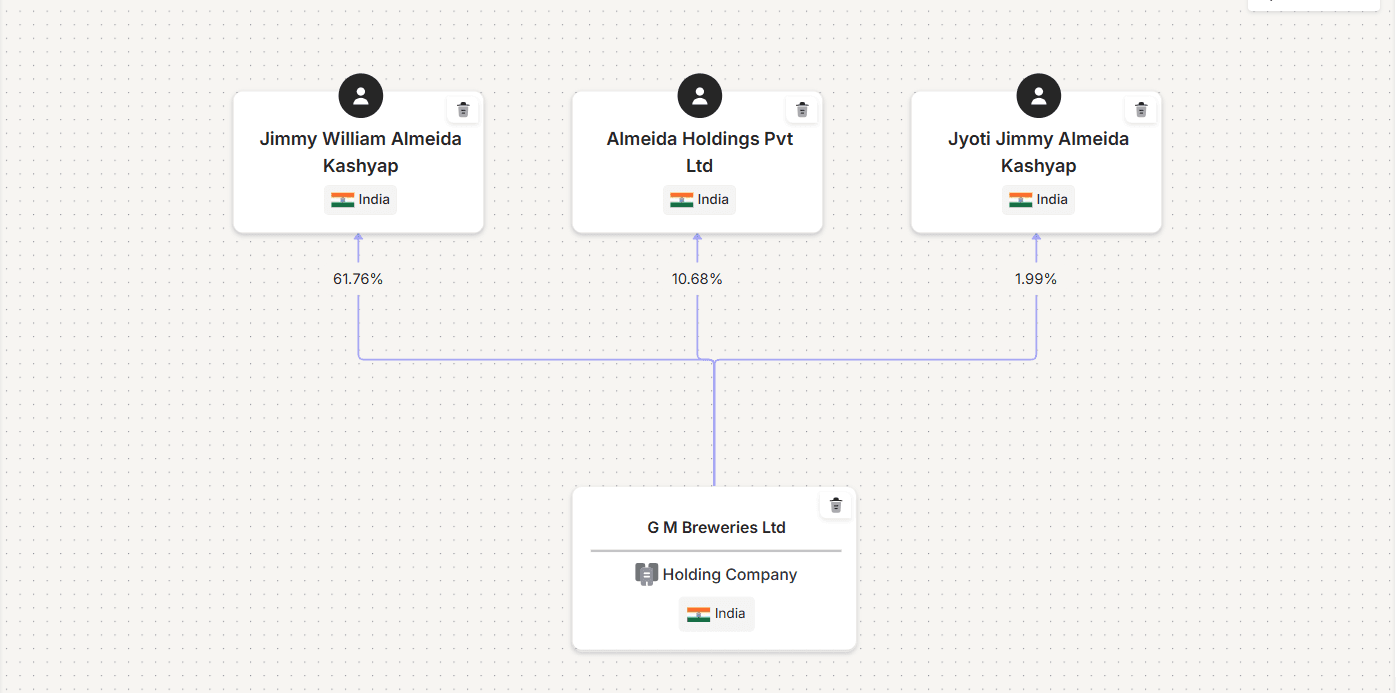1396x693 pixels.
Task: Select the 1.99% ownership label
Action: (1036, 279)
